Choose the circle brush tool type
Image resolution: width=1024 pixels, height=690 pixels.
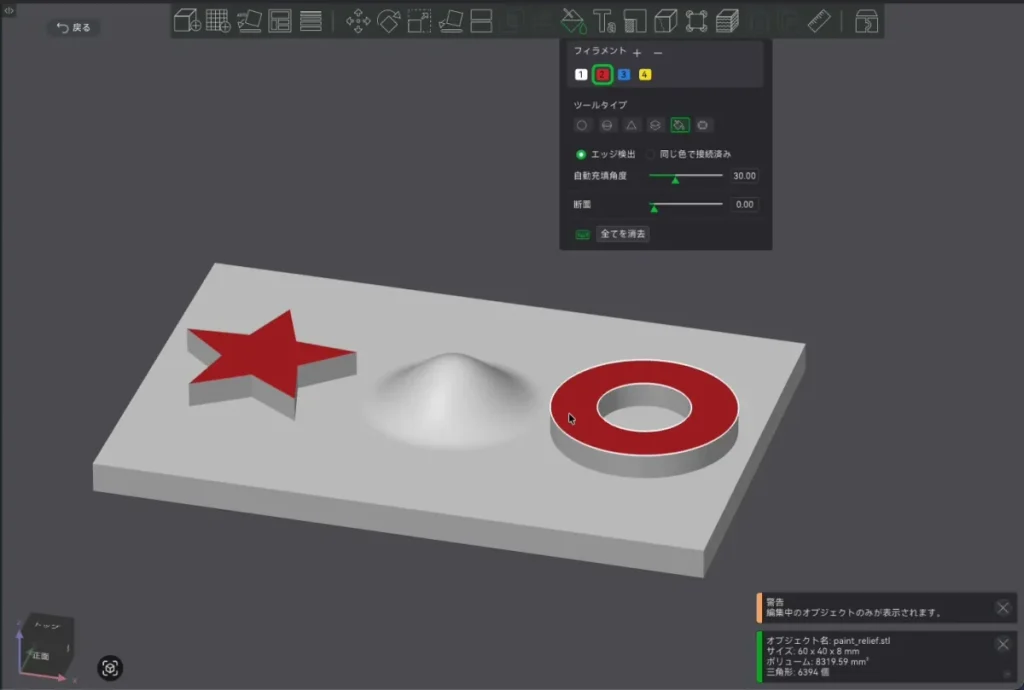tap(582, 125)
